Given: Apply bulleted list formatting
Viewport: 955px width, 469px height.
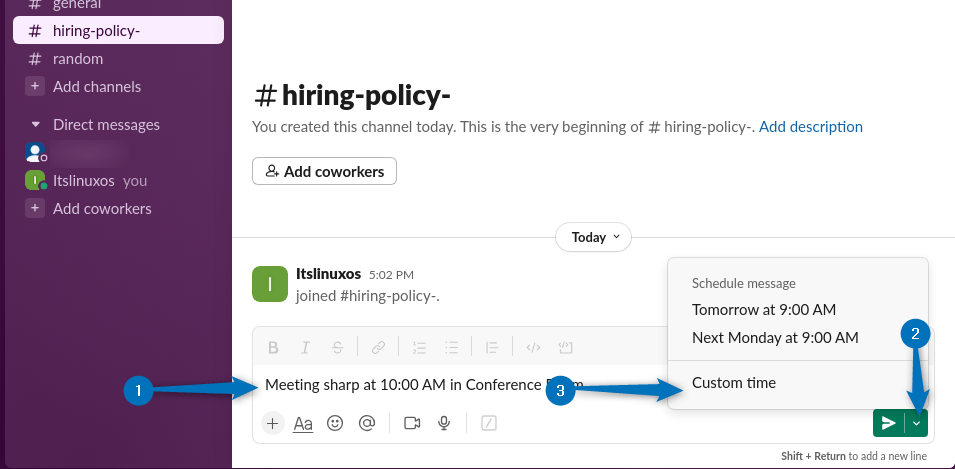Looking at the screenshot, I should (x=452, y=348).
